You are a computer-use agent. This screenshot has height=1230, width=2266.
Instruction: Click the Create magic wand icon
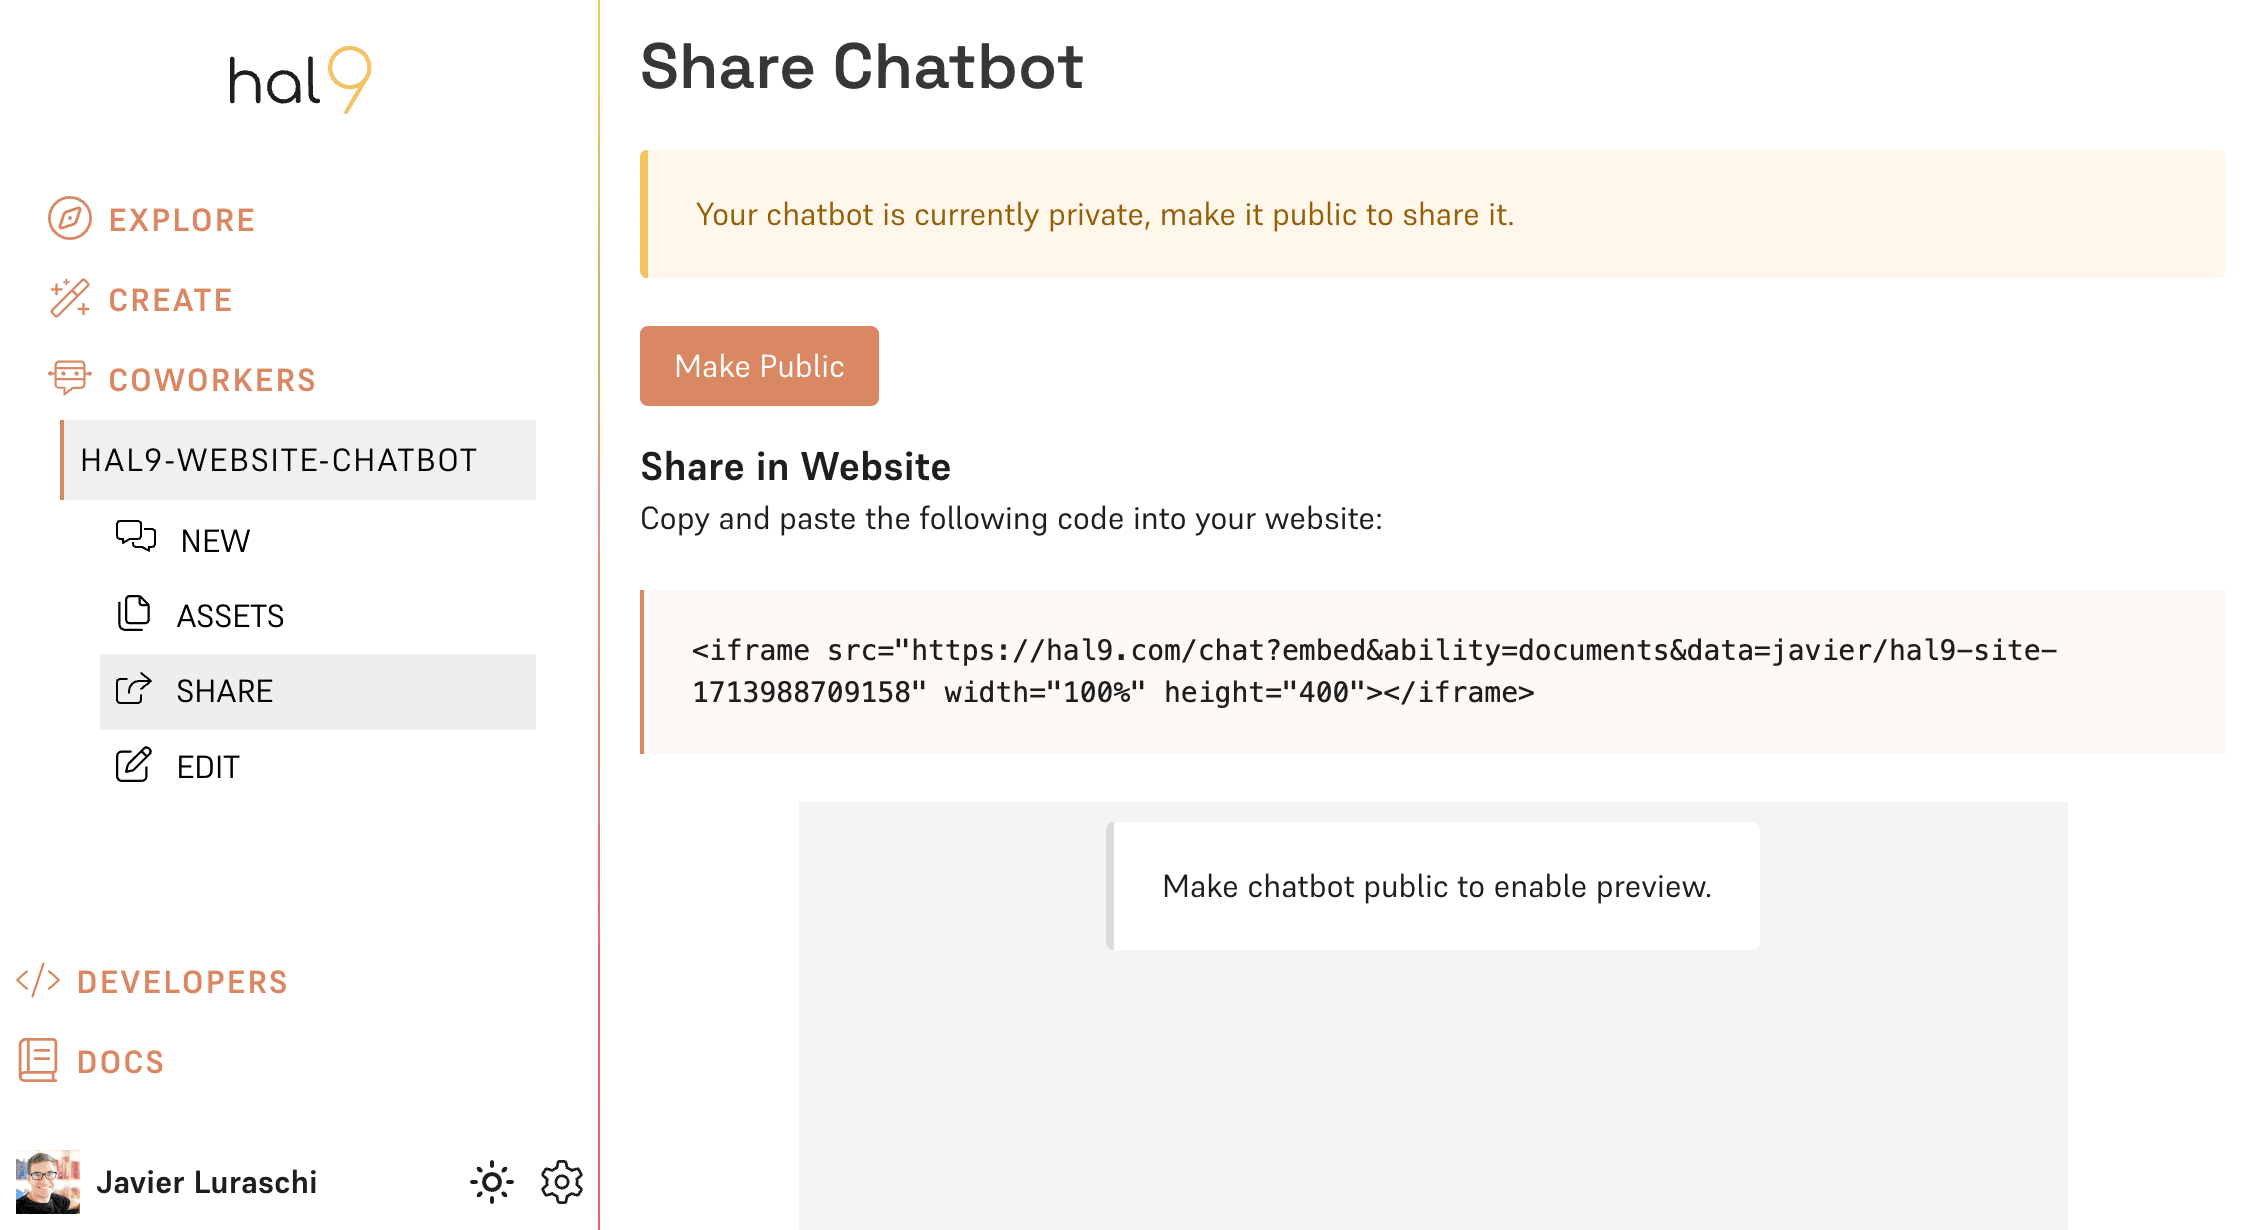[70, 298]
